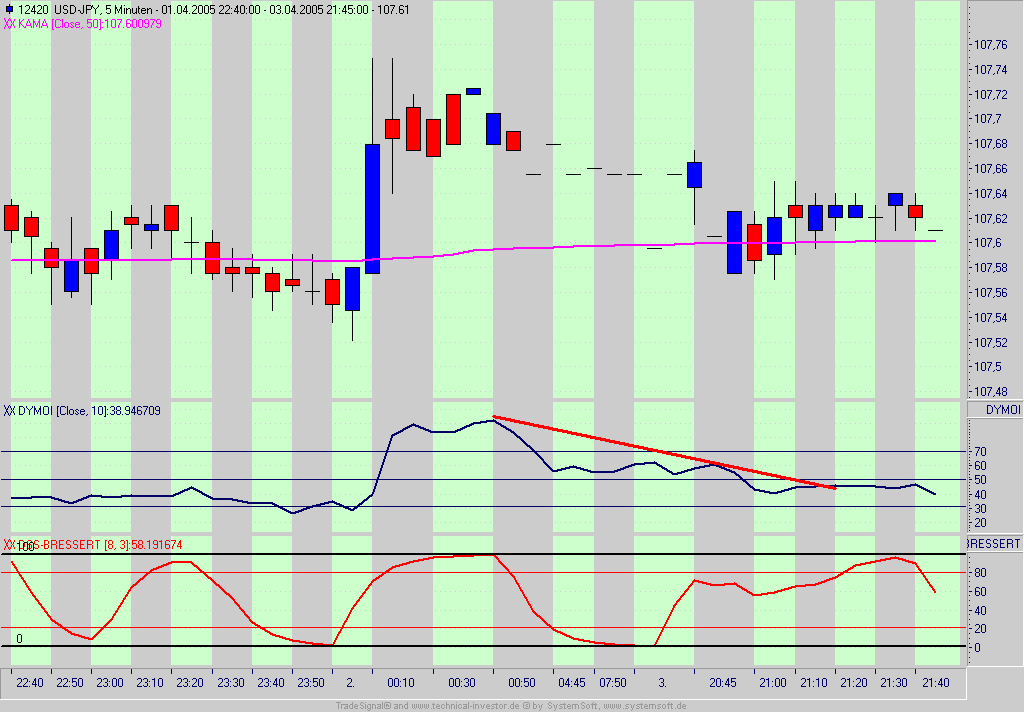
Task: Click the 107,56 price axis label
Action: (991, 293)
